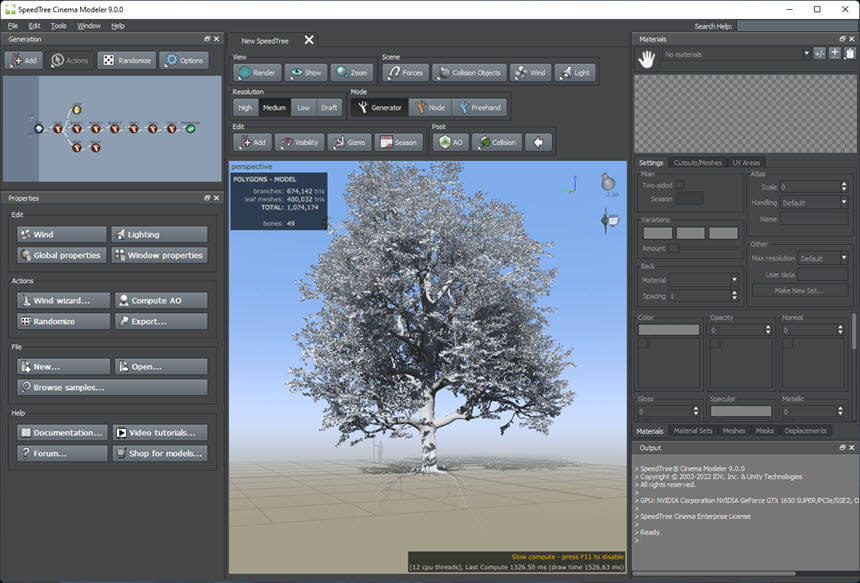
Task: Click the Wind wizard button
Action: coord(63,301)
